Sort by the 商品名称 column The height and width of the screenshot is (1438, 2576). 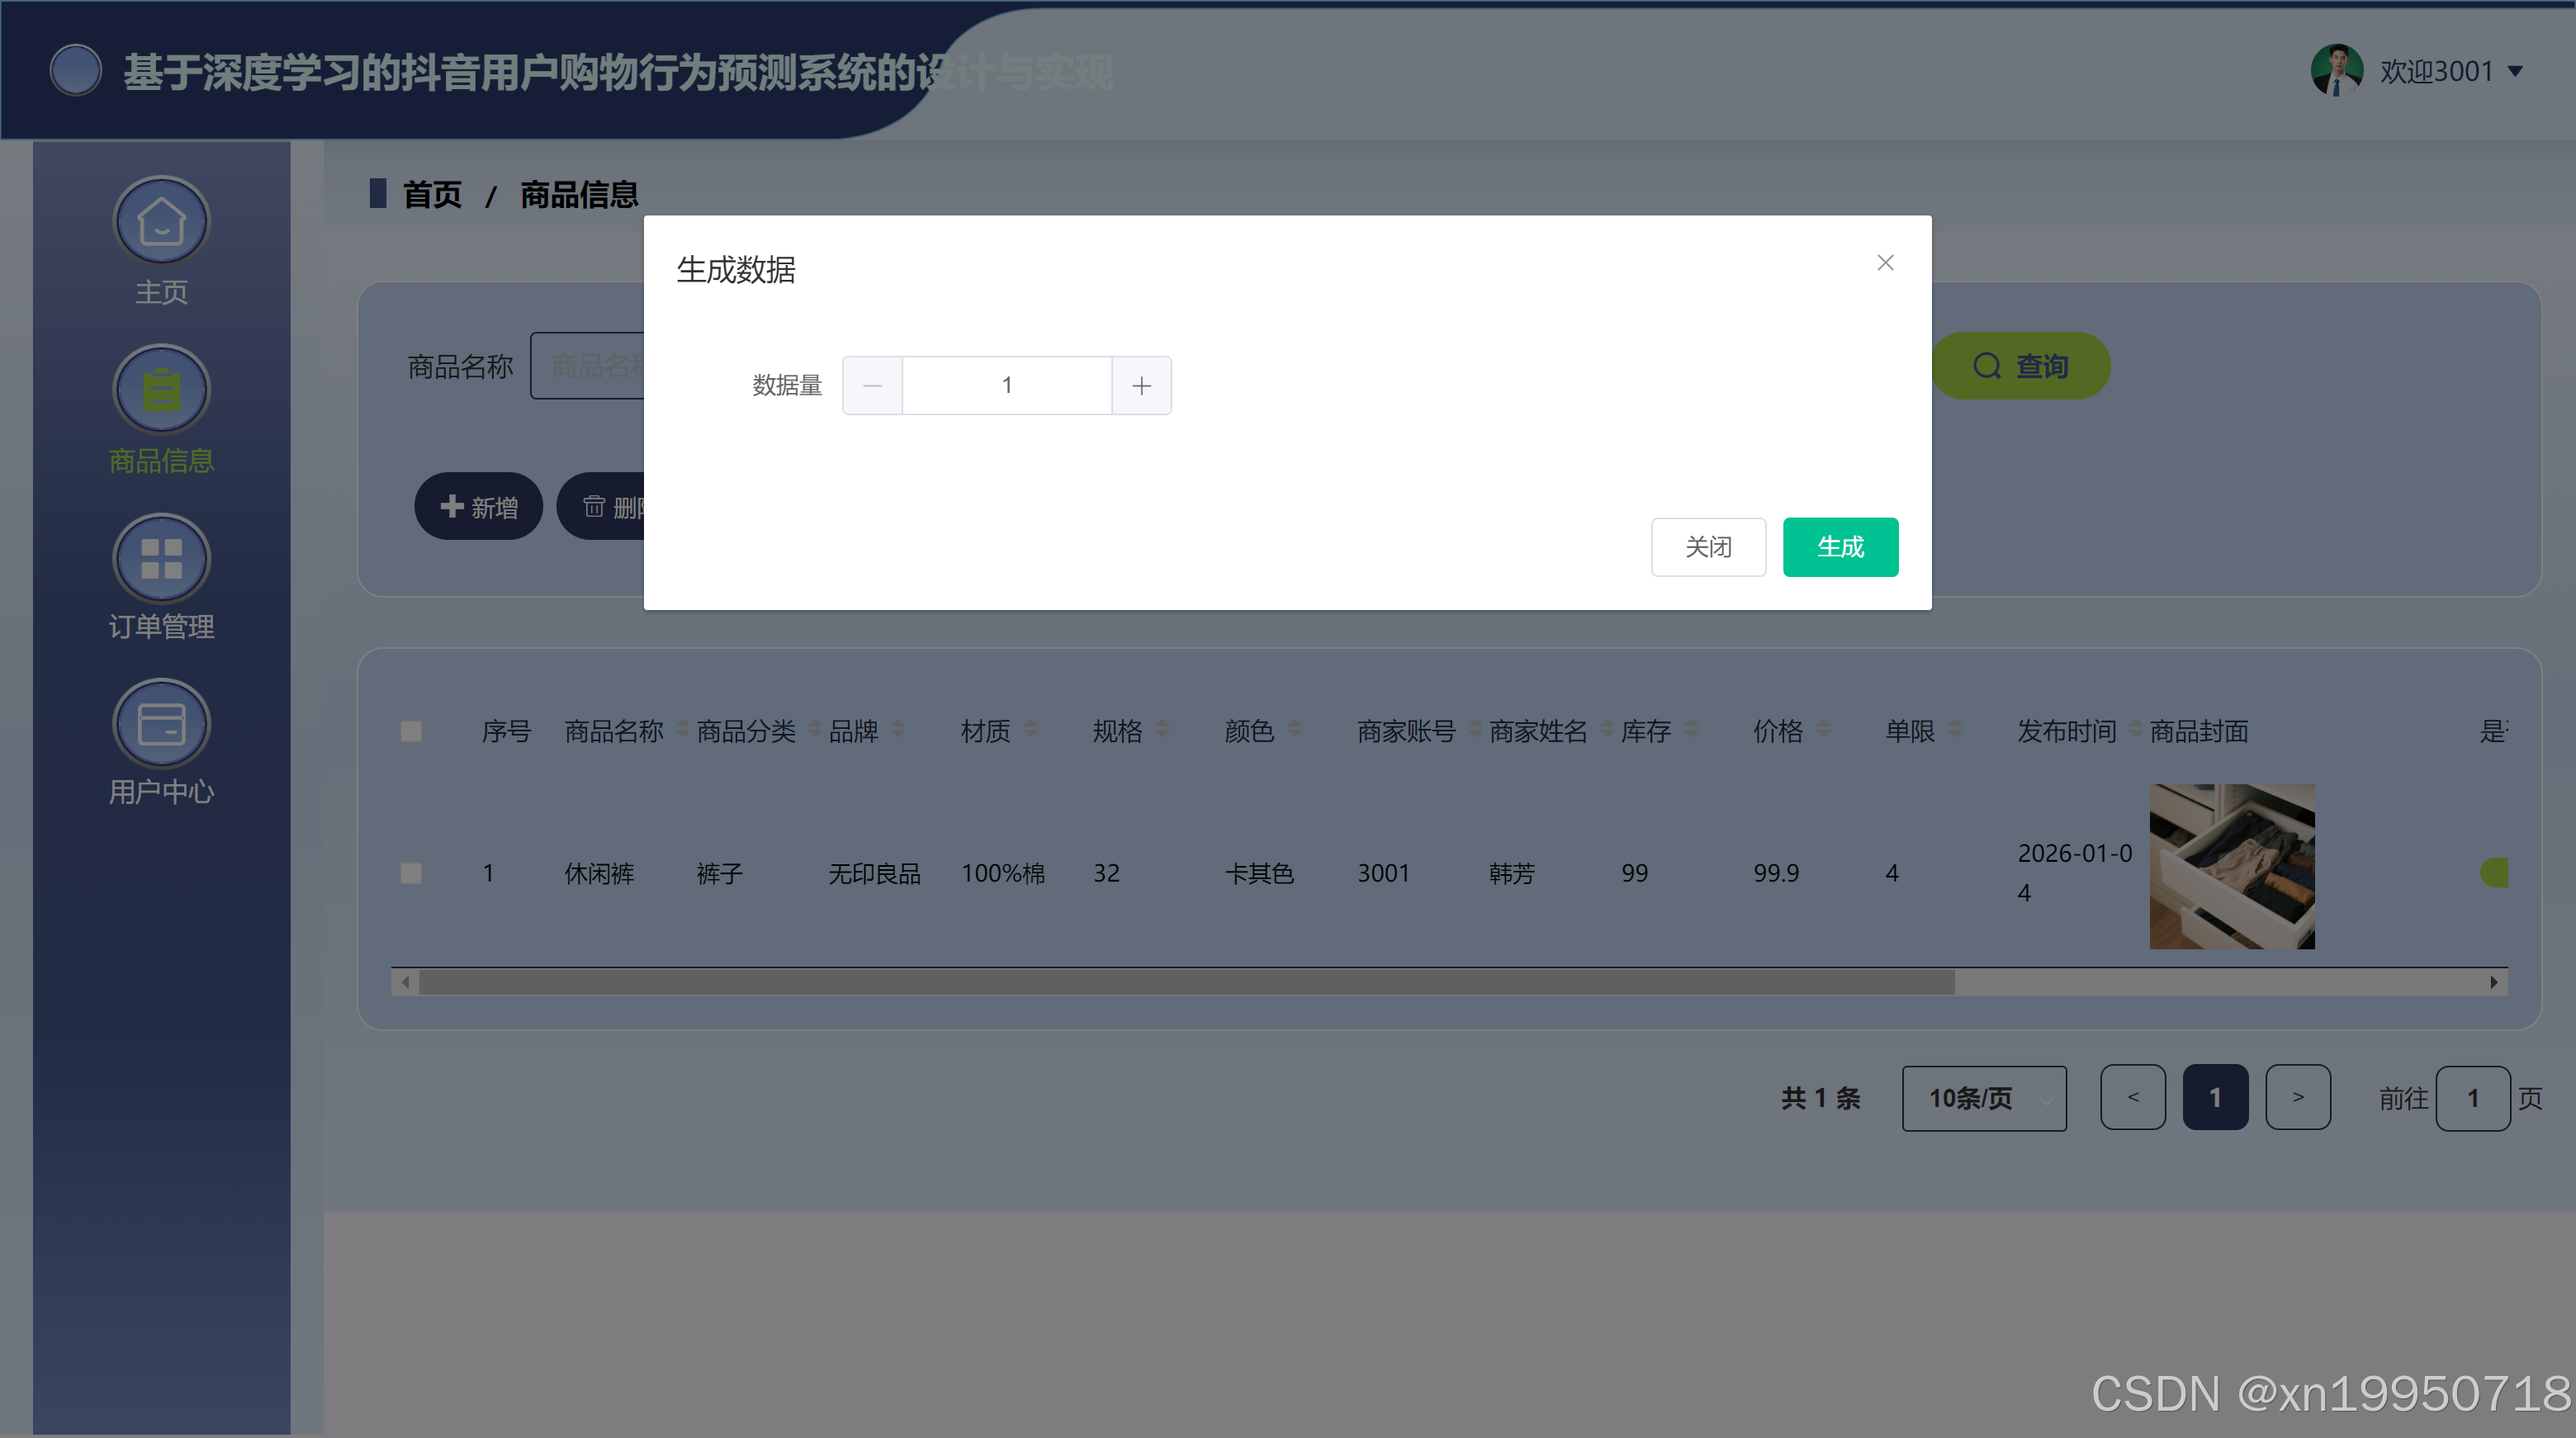pos(683,730)
